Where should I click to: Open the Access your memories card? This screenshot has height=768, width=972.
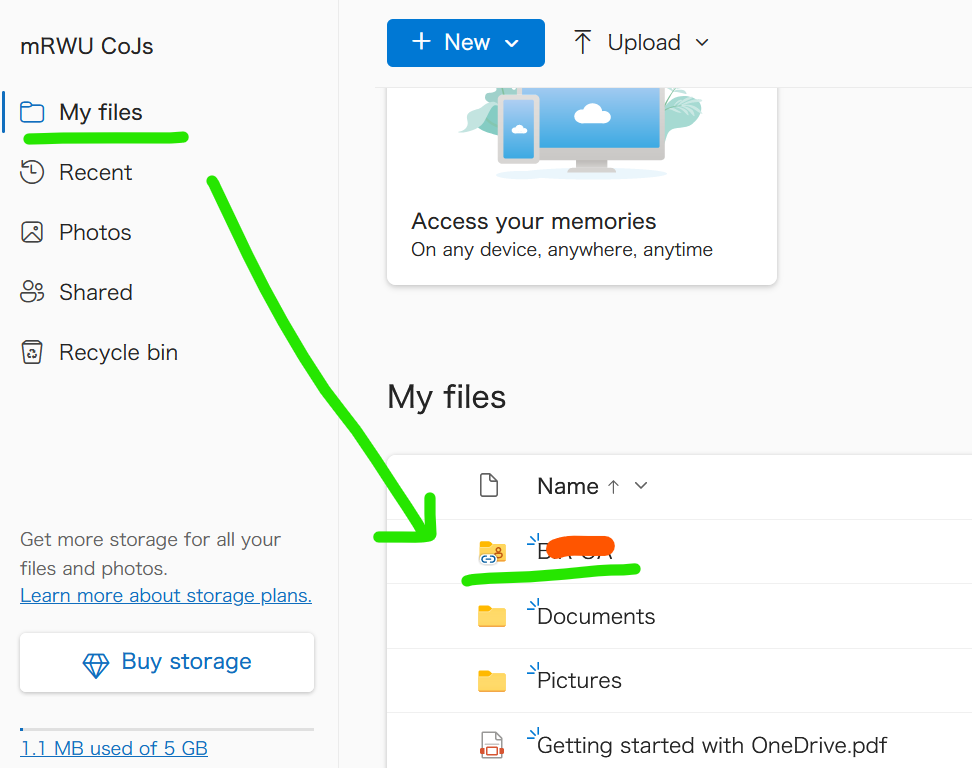pos(581,186)
